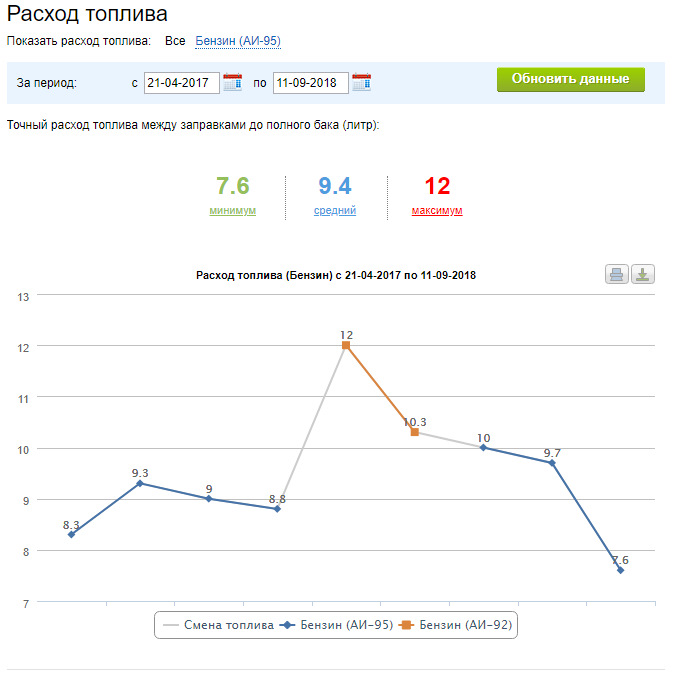The image size is (677, 686).
Task: Download the fuel consumption chart
Action: tap(643, 274)
